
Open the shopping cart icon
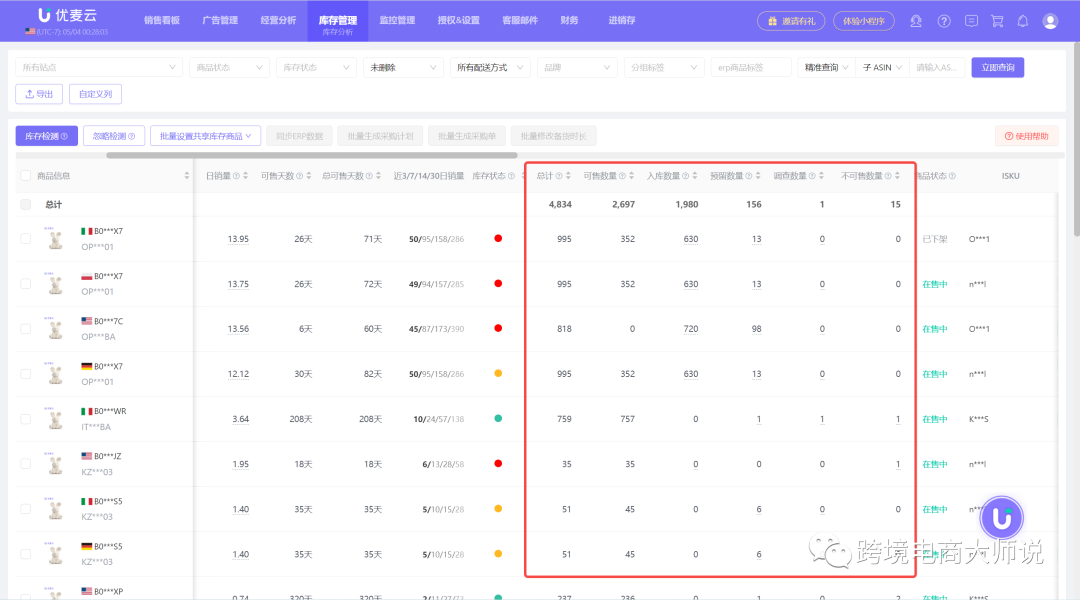click(x=999, y=20)
